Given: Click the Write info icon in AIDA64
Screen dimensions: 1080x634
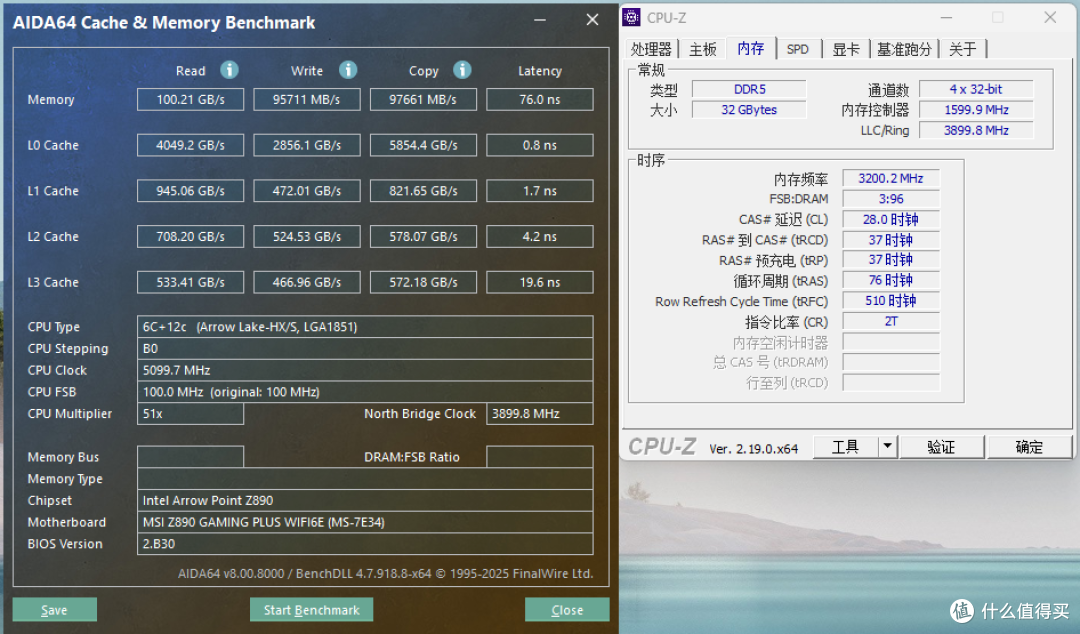Looking at the screenshot, I should [349, 70].
